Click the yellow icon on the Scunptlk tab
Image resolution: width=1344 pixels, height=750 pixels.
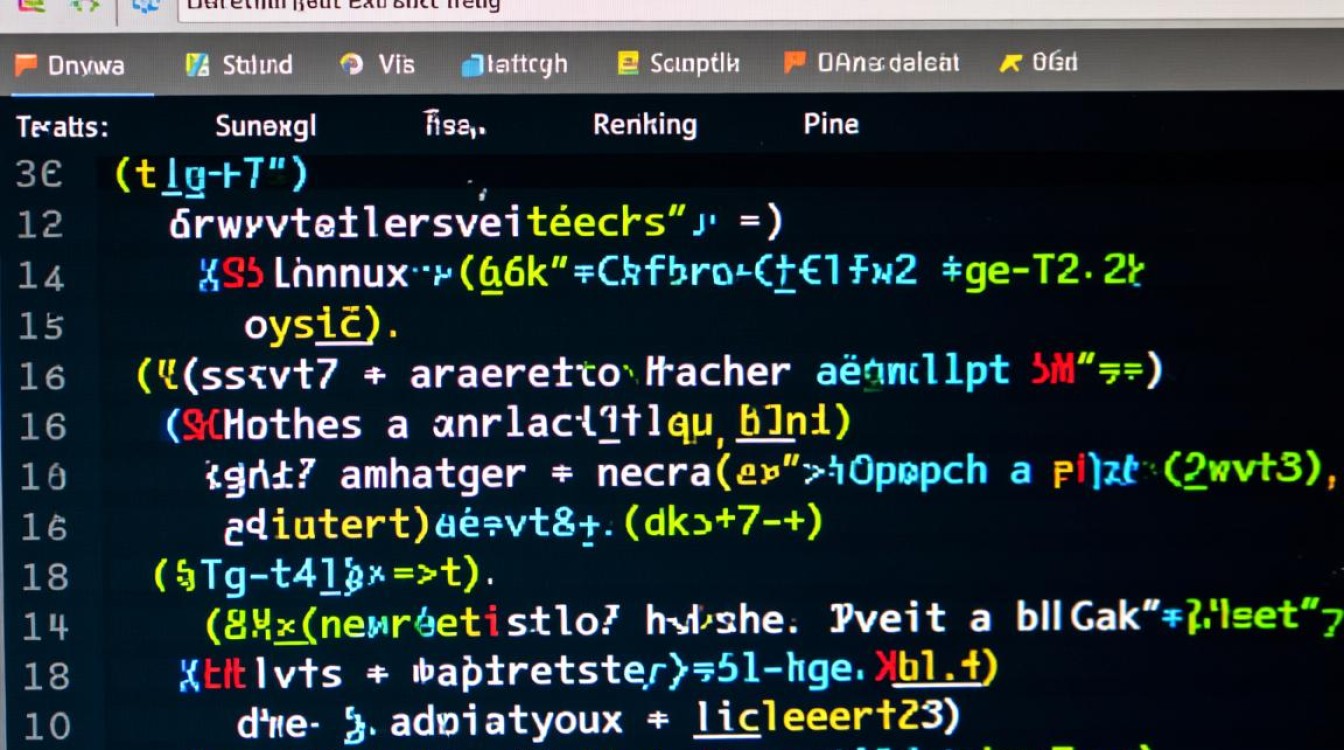point(628,64)
